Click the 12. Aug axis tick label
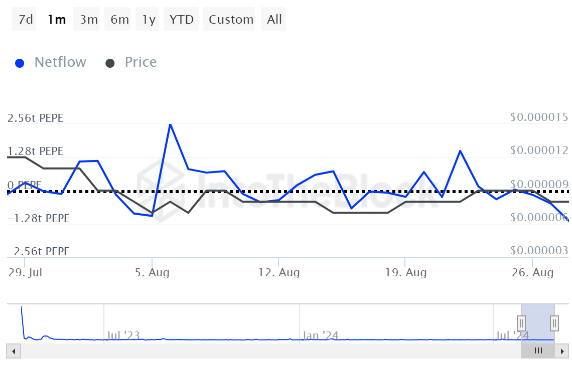Image resolution: width=572 pixels, height=368 pixels. 279,272
